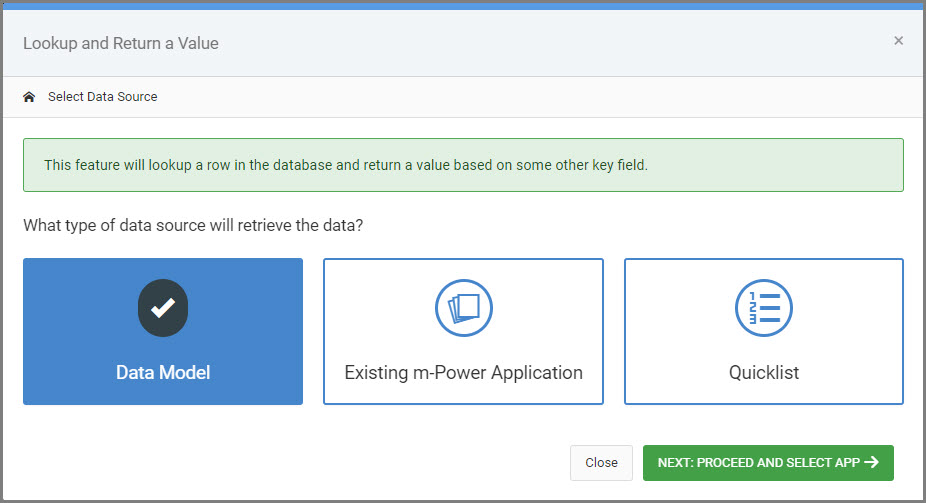Pick the Quicklist data source card

(764, 331)
